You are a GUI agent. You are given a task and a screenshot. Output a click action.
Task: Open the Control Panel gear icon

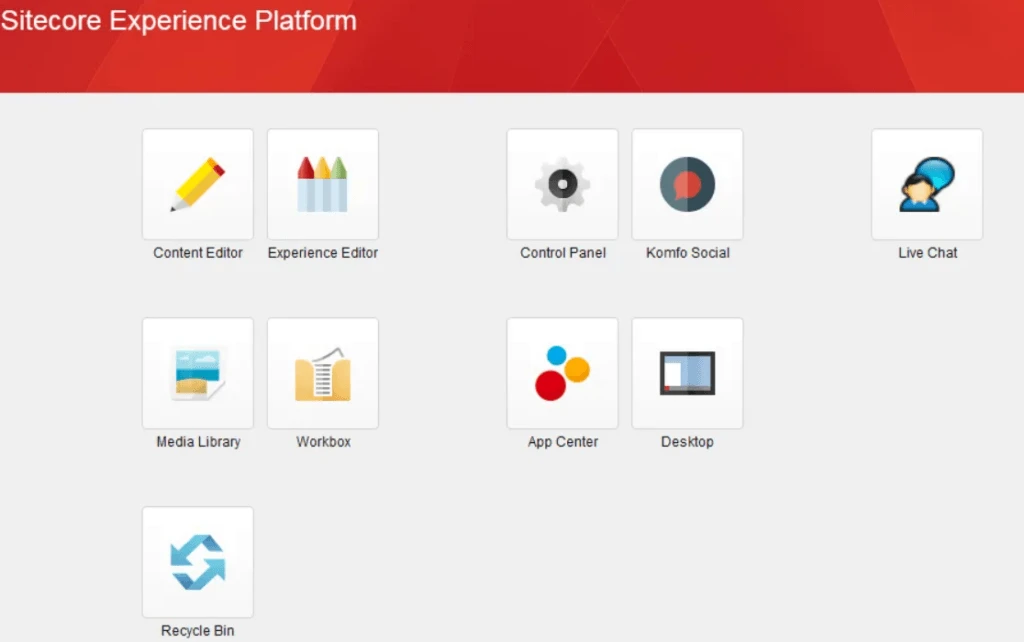(x=562, y=184)
